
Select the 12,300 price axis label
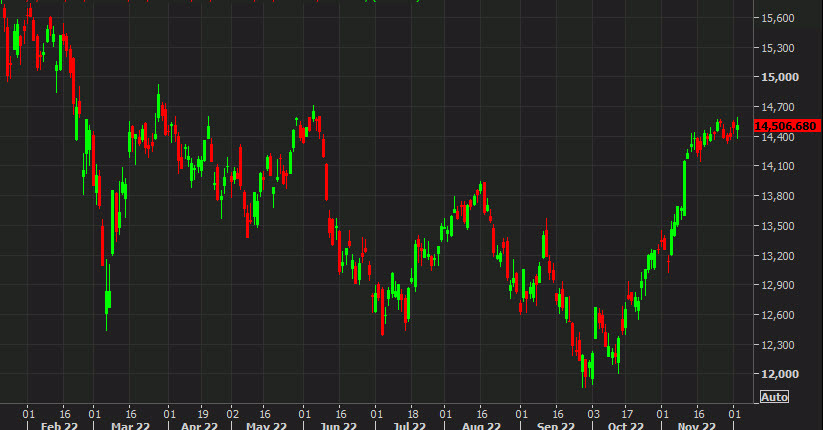(x=778, y=345)
